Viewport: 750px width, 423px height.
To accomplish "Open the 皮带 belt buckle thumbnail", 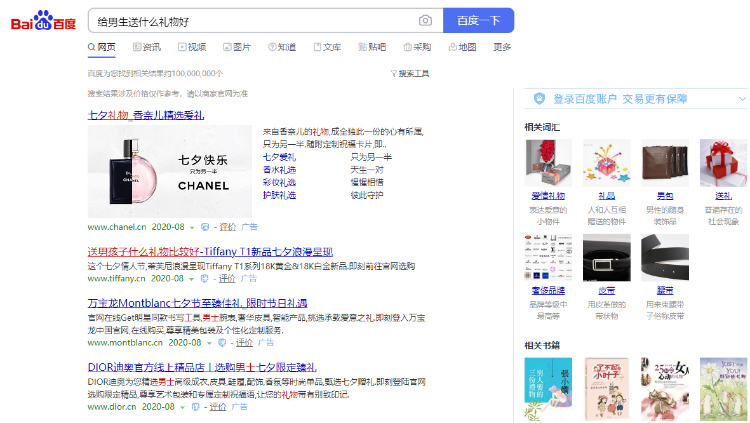I will pos(607,257).
